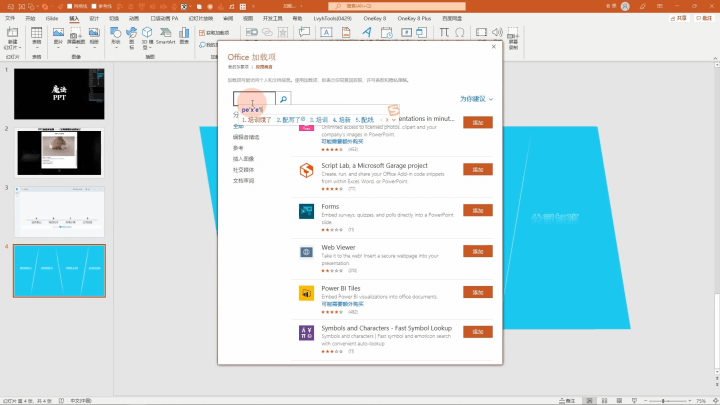Click the Share (共享) button
The height and width of the screenshot is (405, 720).
[679, 18]
